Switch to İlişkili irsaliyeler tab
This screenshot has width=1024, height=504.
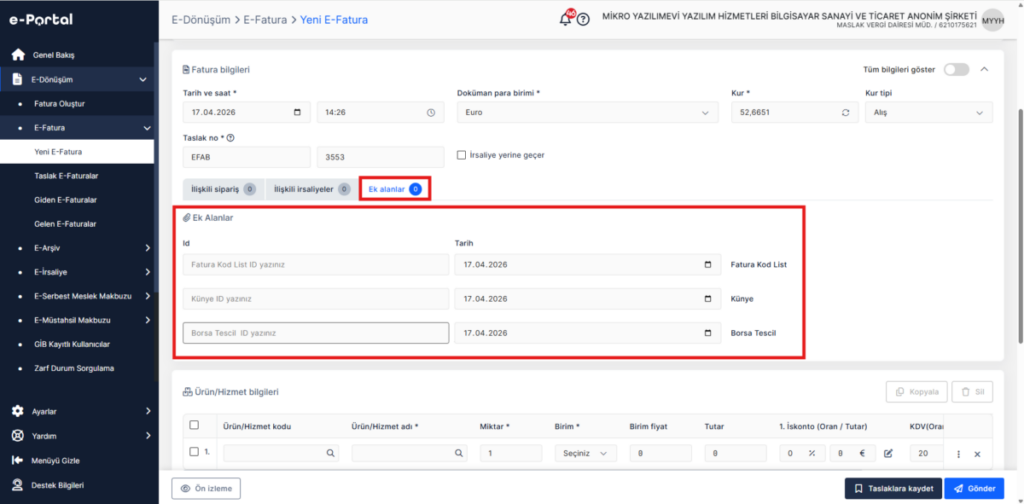pos(312,189)
